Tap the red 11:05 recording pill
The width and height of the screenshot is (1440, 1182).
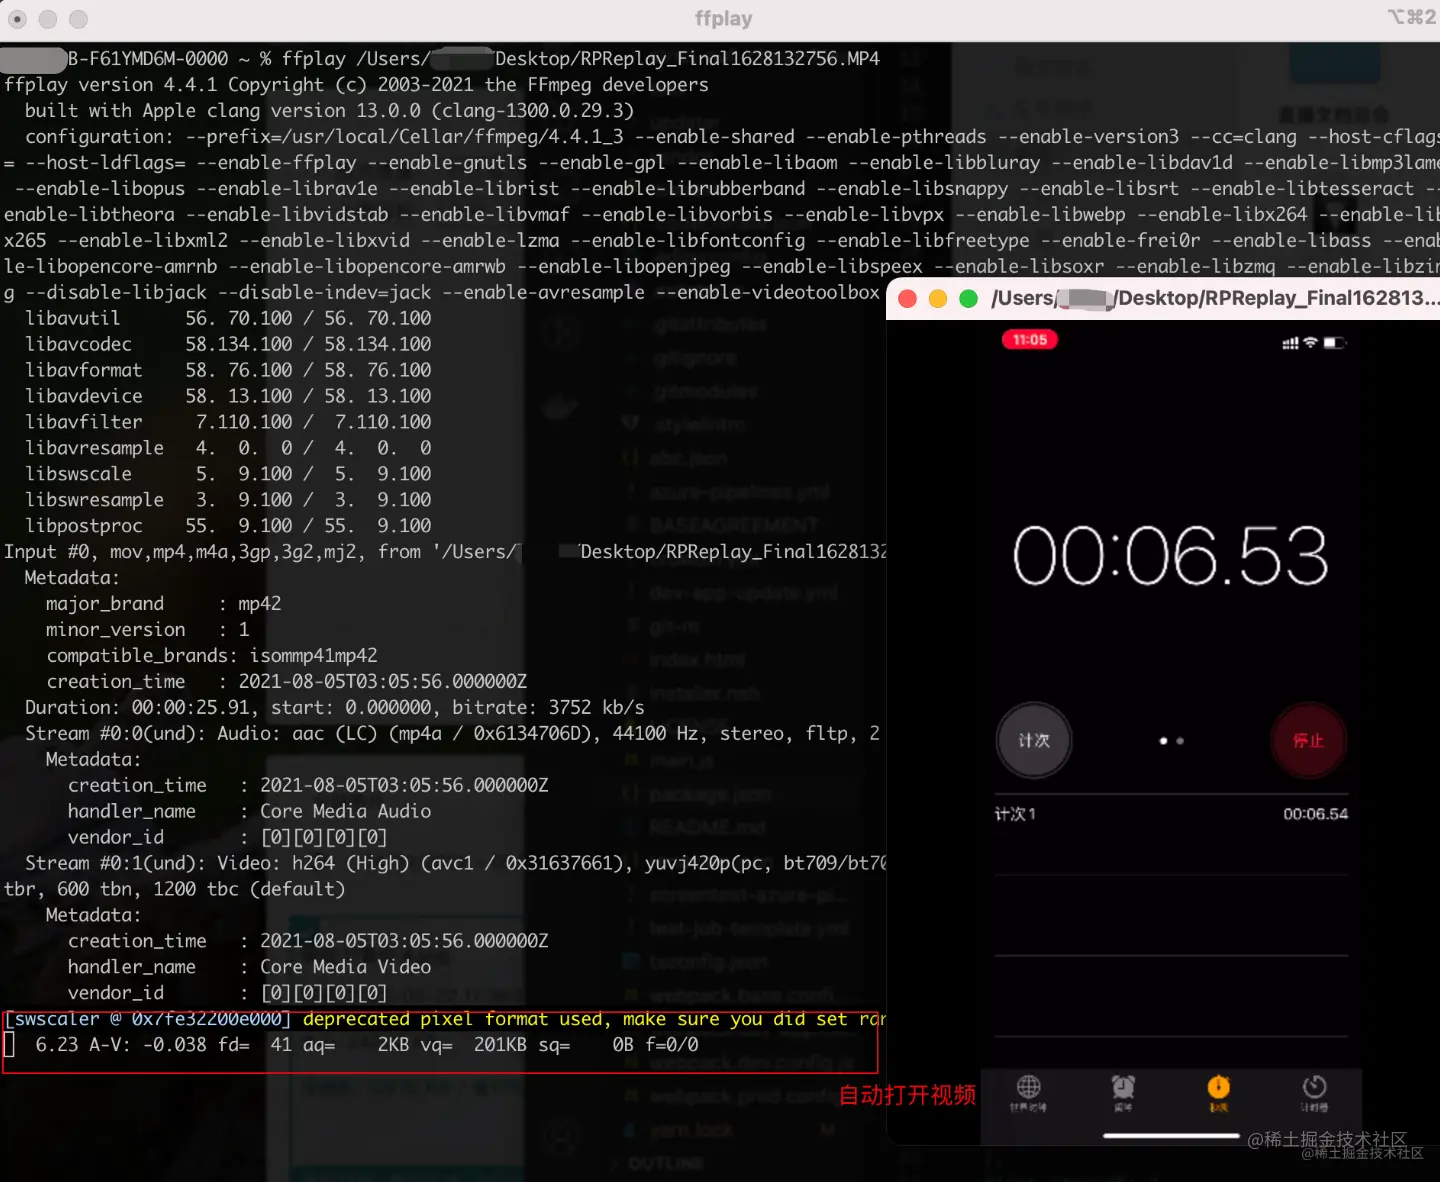click(x=1029, y=340)
